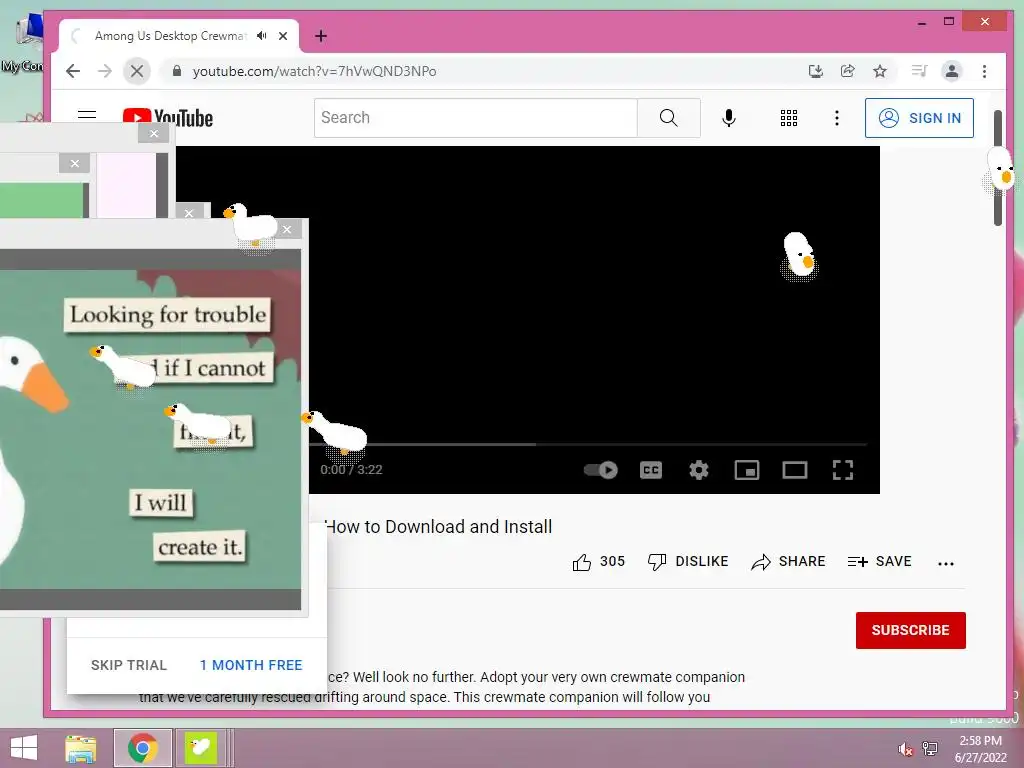This screenshot has width=1024, height=768.
Task: Seek on the video progress bar
Action: coord(588,444)
